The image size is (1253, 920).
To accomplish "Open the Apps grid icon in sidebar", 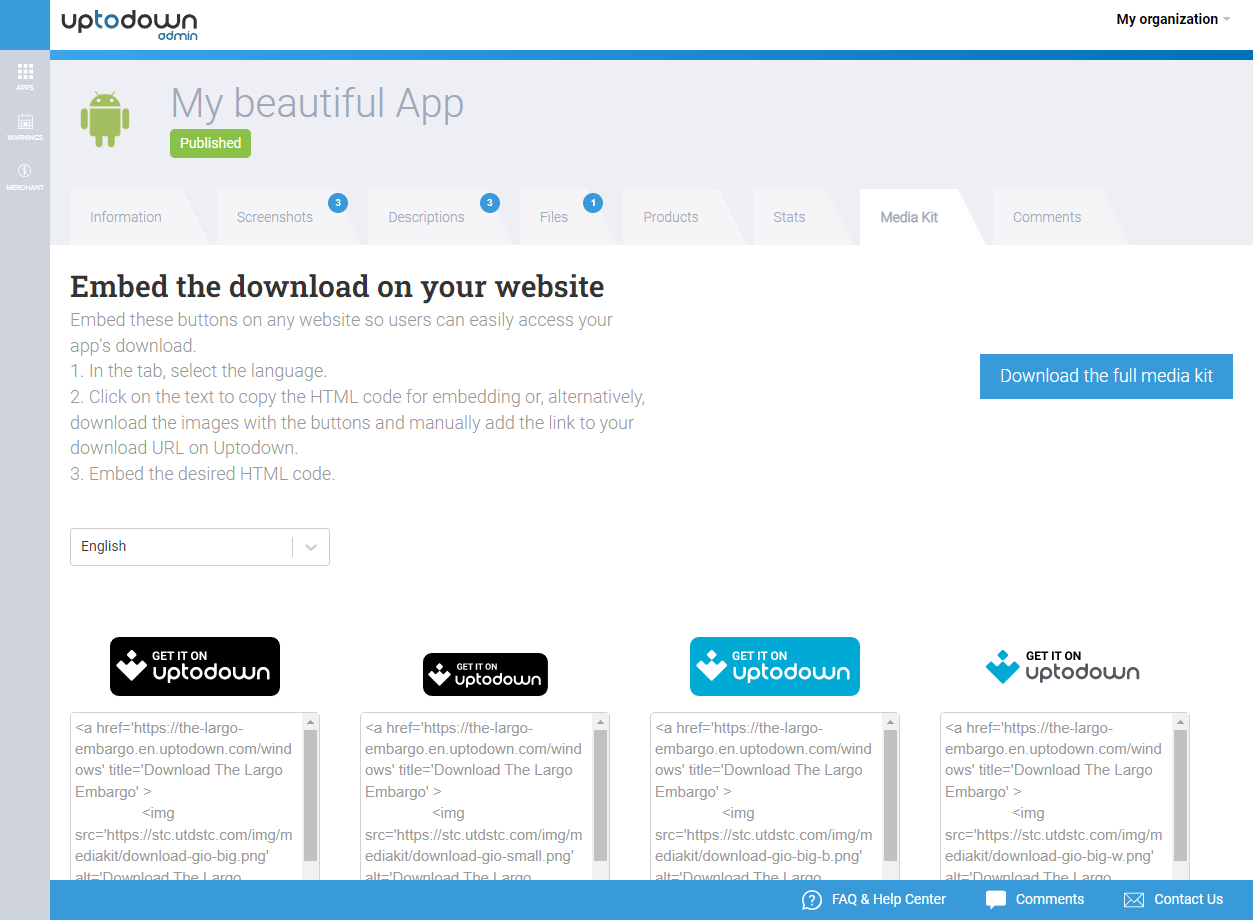I will 25,76.
